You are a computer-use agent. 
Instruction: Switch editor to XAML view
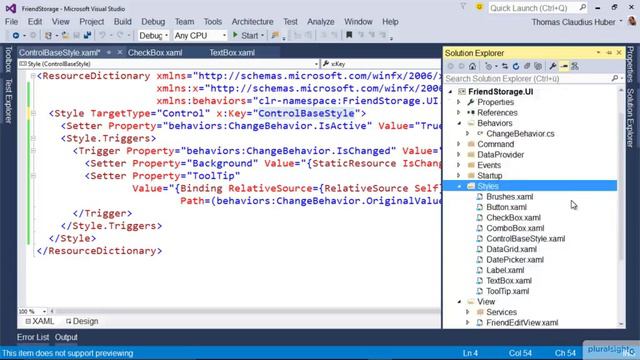(x=40, y=322)
